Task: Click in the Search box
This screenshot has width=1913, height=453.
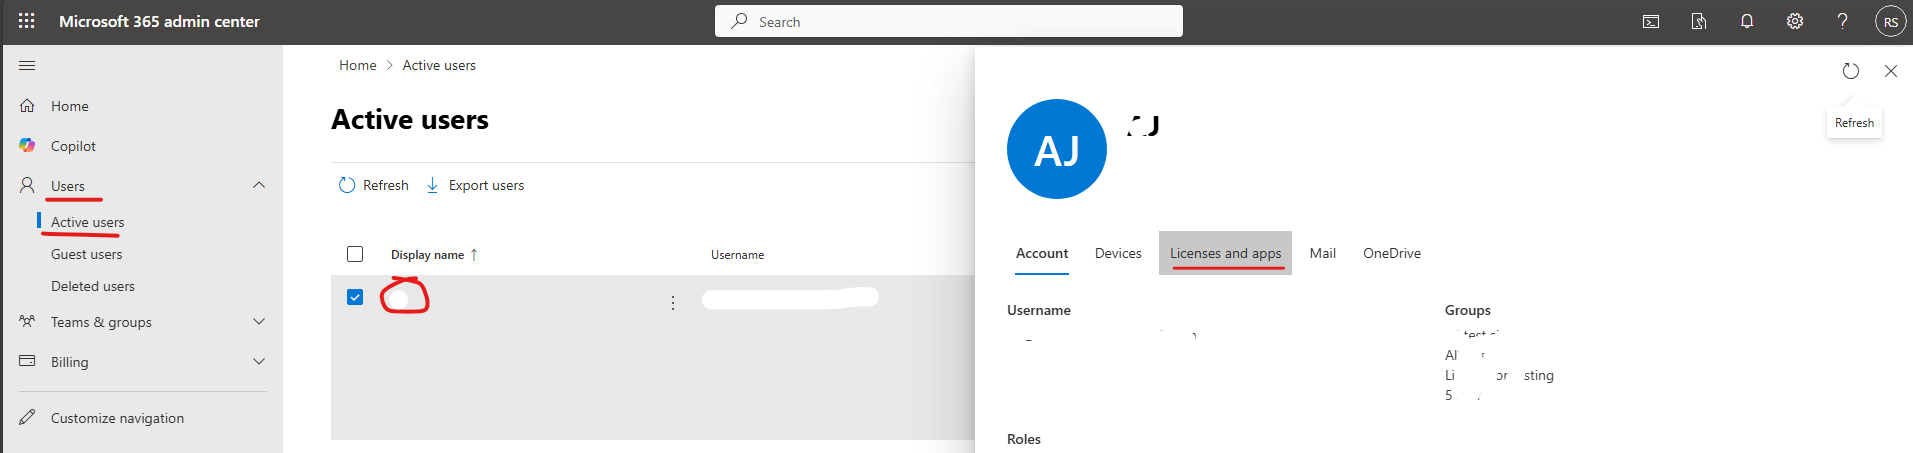Action: tap(949, 21)
